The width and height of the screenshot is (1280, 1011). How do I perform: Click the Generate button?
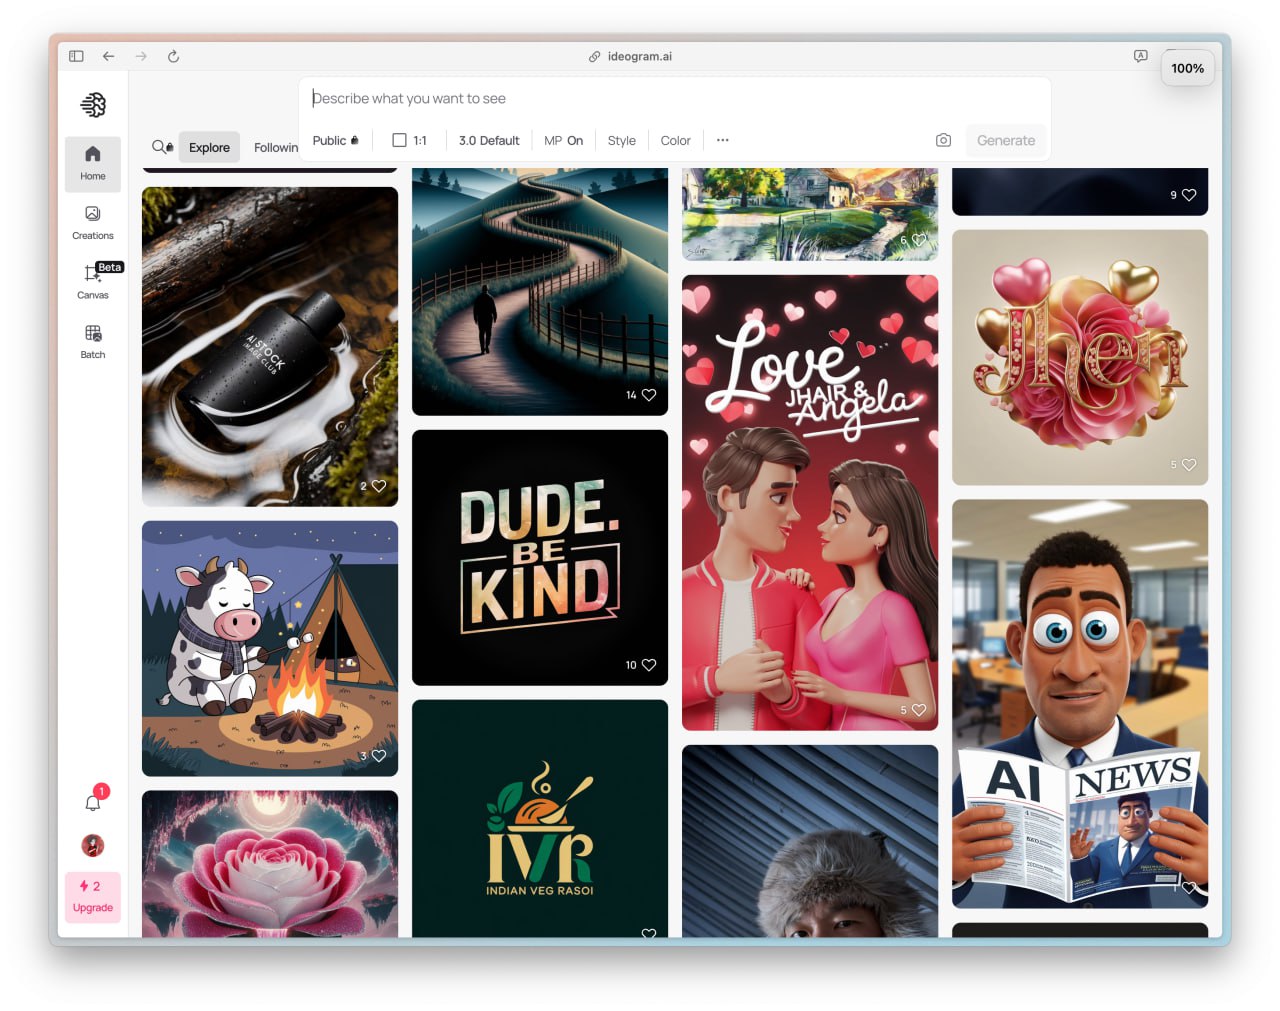[1005, 141]
